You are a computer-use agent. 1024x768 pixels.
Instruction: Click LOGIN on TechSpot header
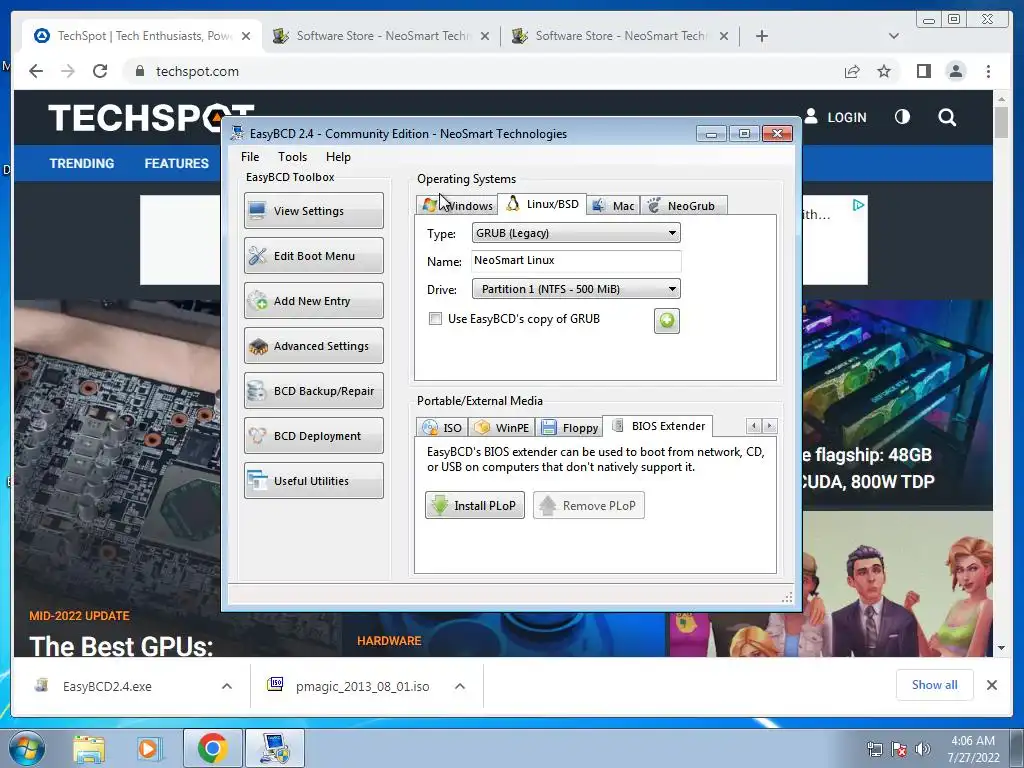tap(836, 118)
